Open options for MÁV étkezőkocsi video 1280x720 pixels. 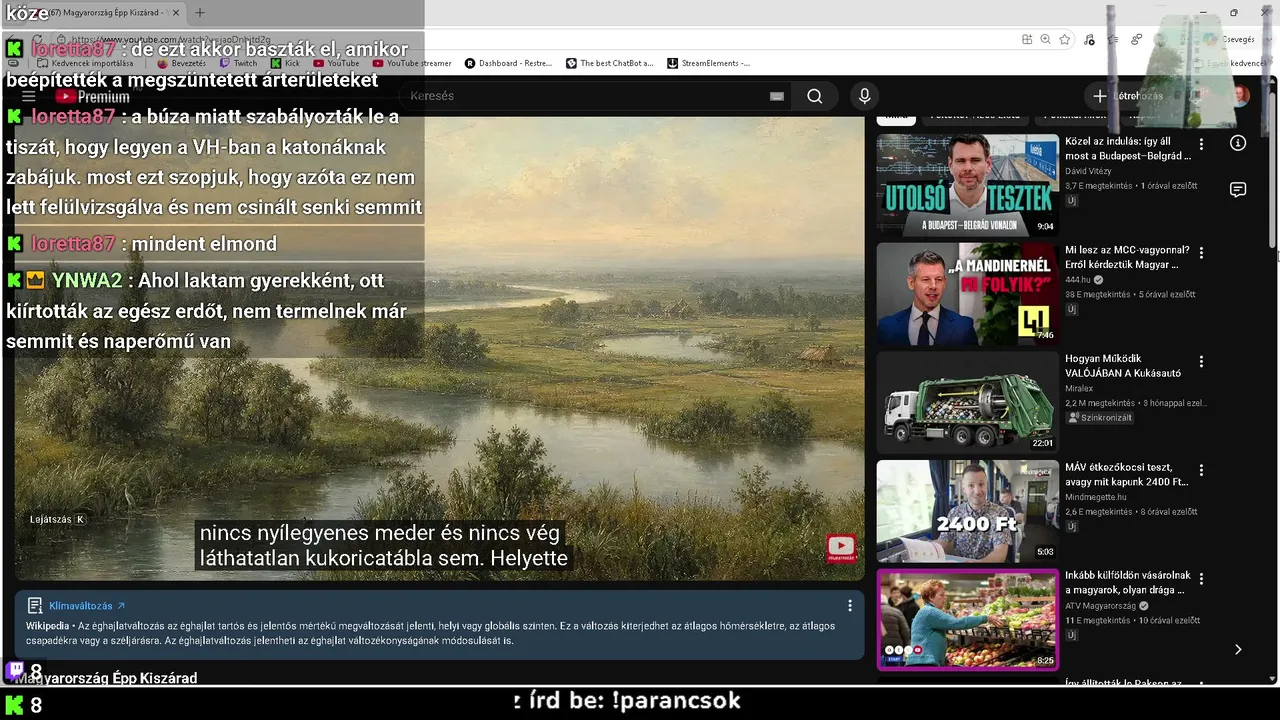pos(1201,470)
